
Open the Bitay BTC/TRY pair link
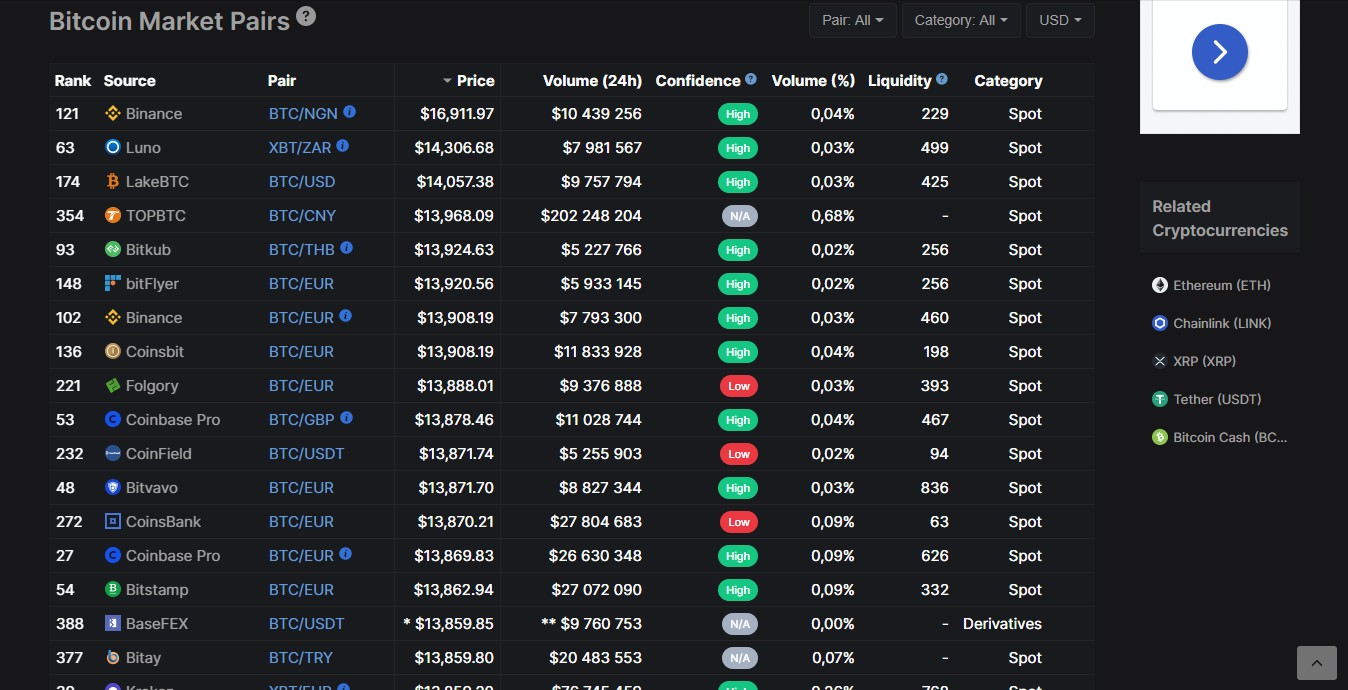click(301, 657)
